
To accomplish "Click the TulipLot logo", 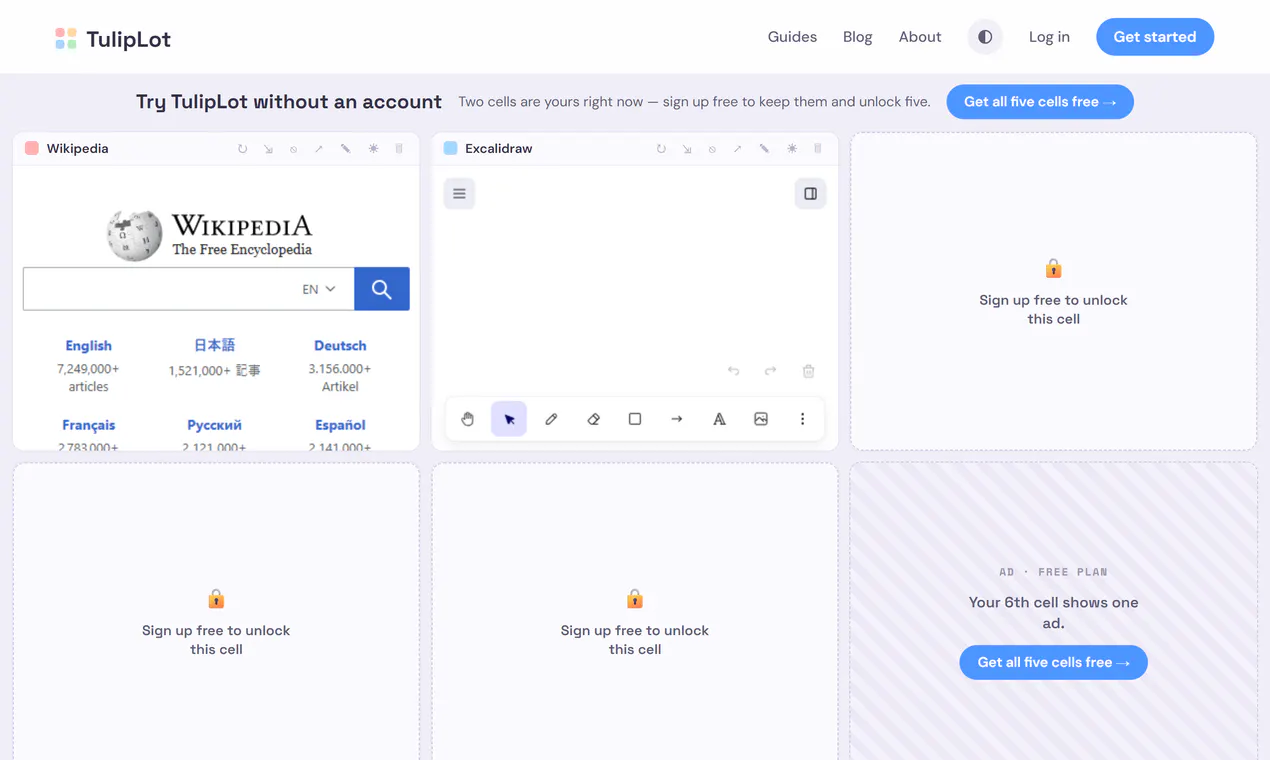I will coord(113,39).
